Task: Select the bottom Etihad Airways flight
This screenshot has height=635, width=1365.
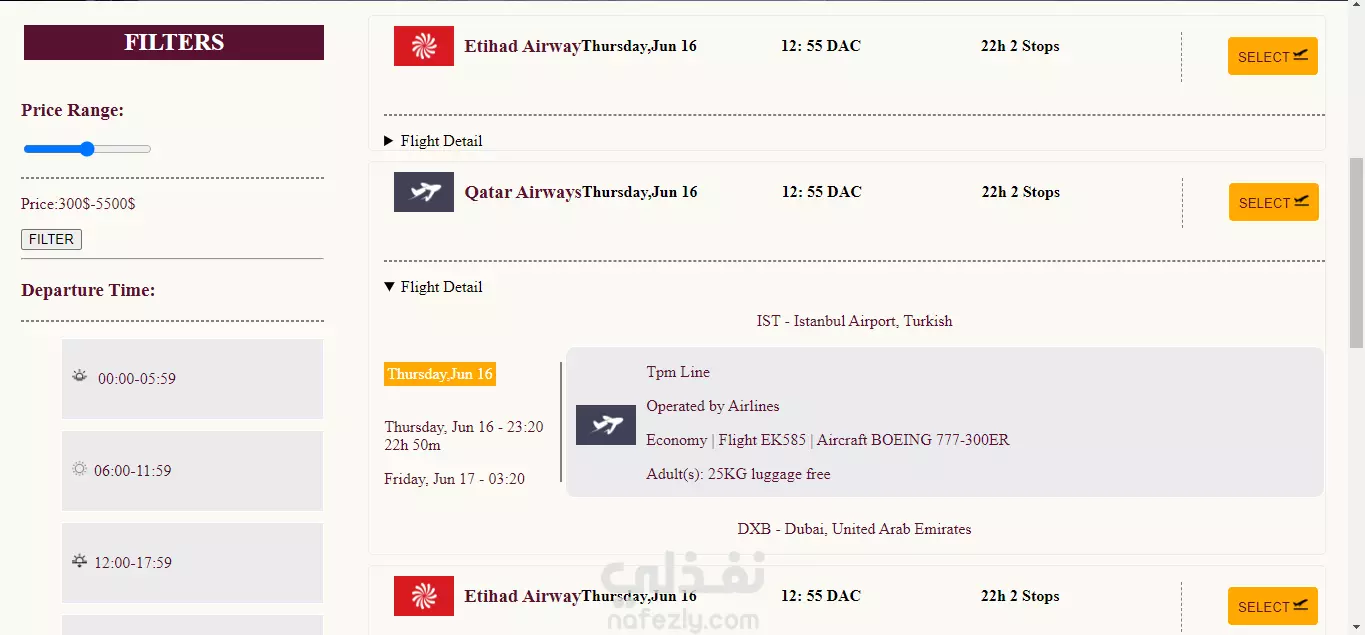Action: tap(1272, 606)
